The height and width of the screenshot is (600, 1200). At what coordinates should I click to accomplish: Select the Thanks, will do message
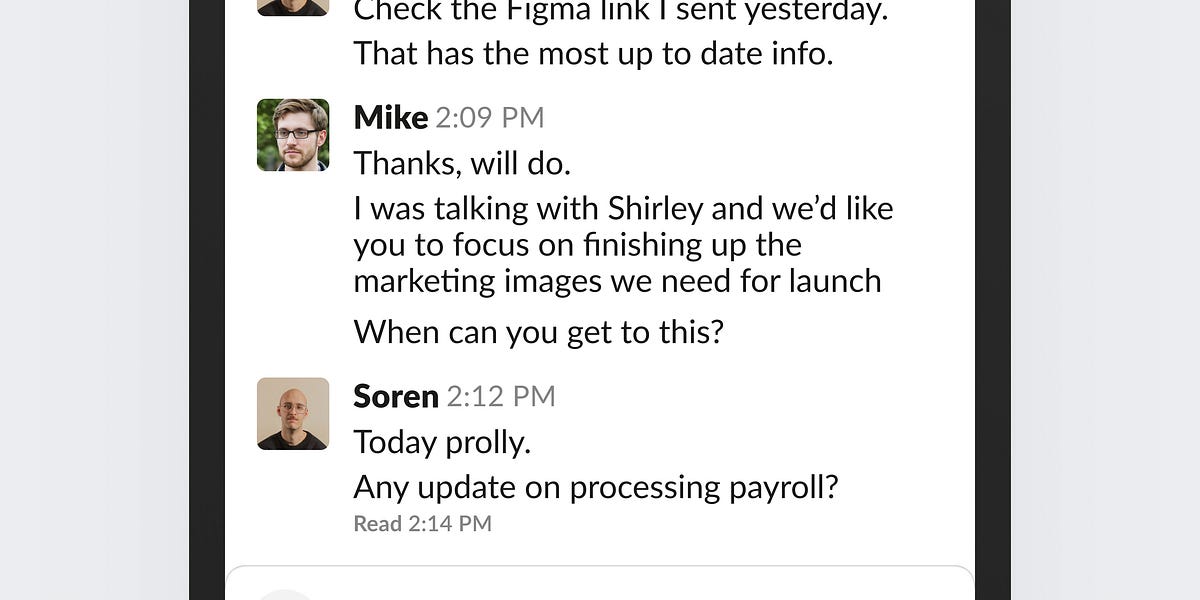[462, 162]
